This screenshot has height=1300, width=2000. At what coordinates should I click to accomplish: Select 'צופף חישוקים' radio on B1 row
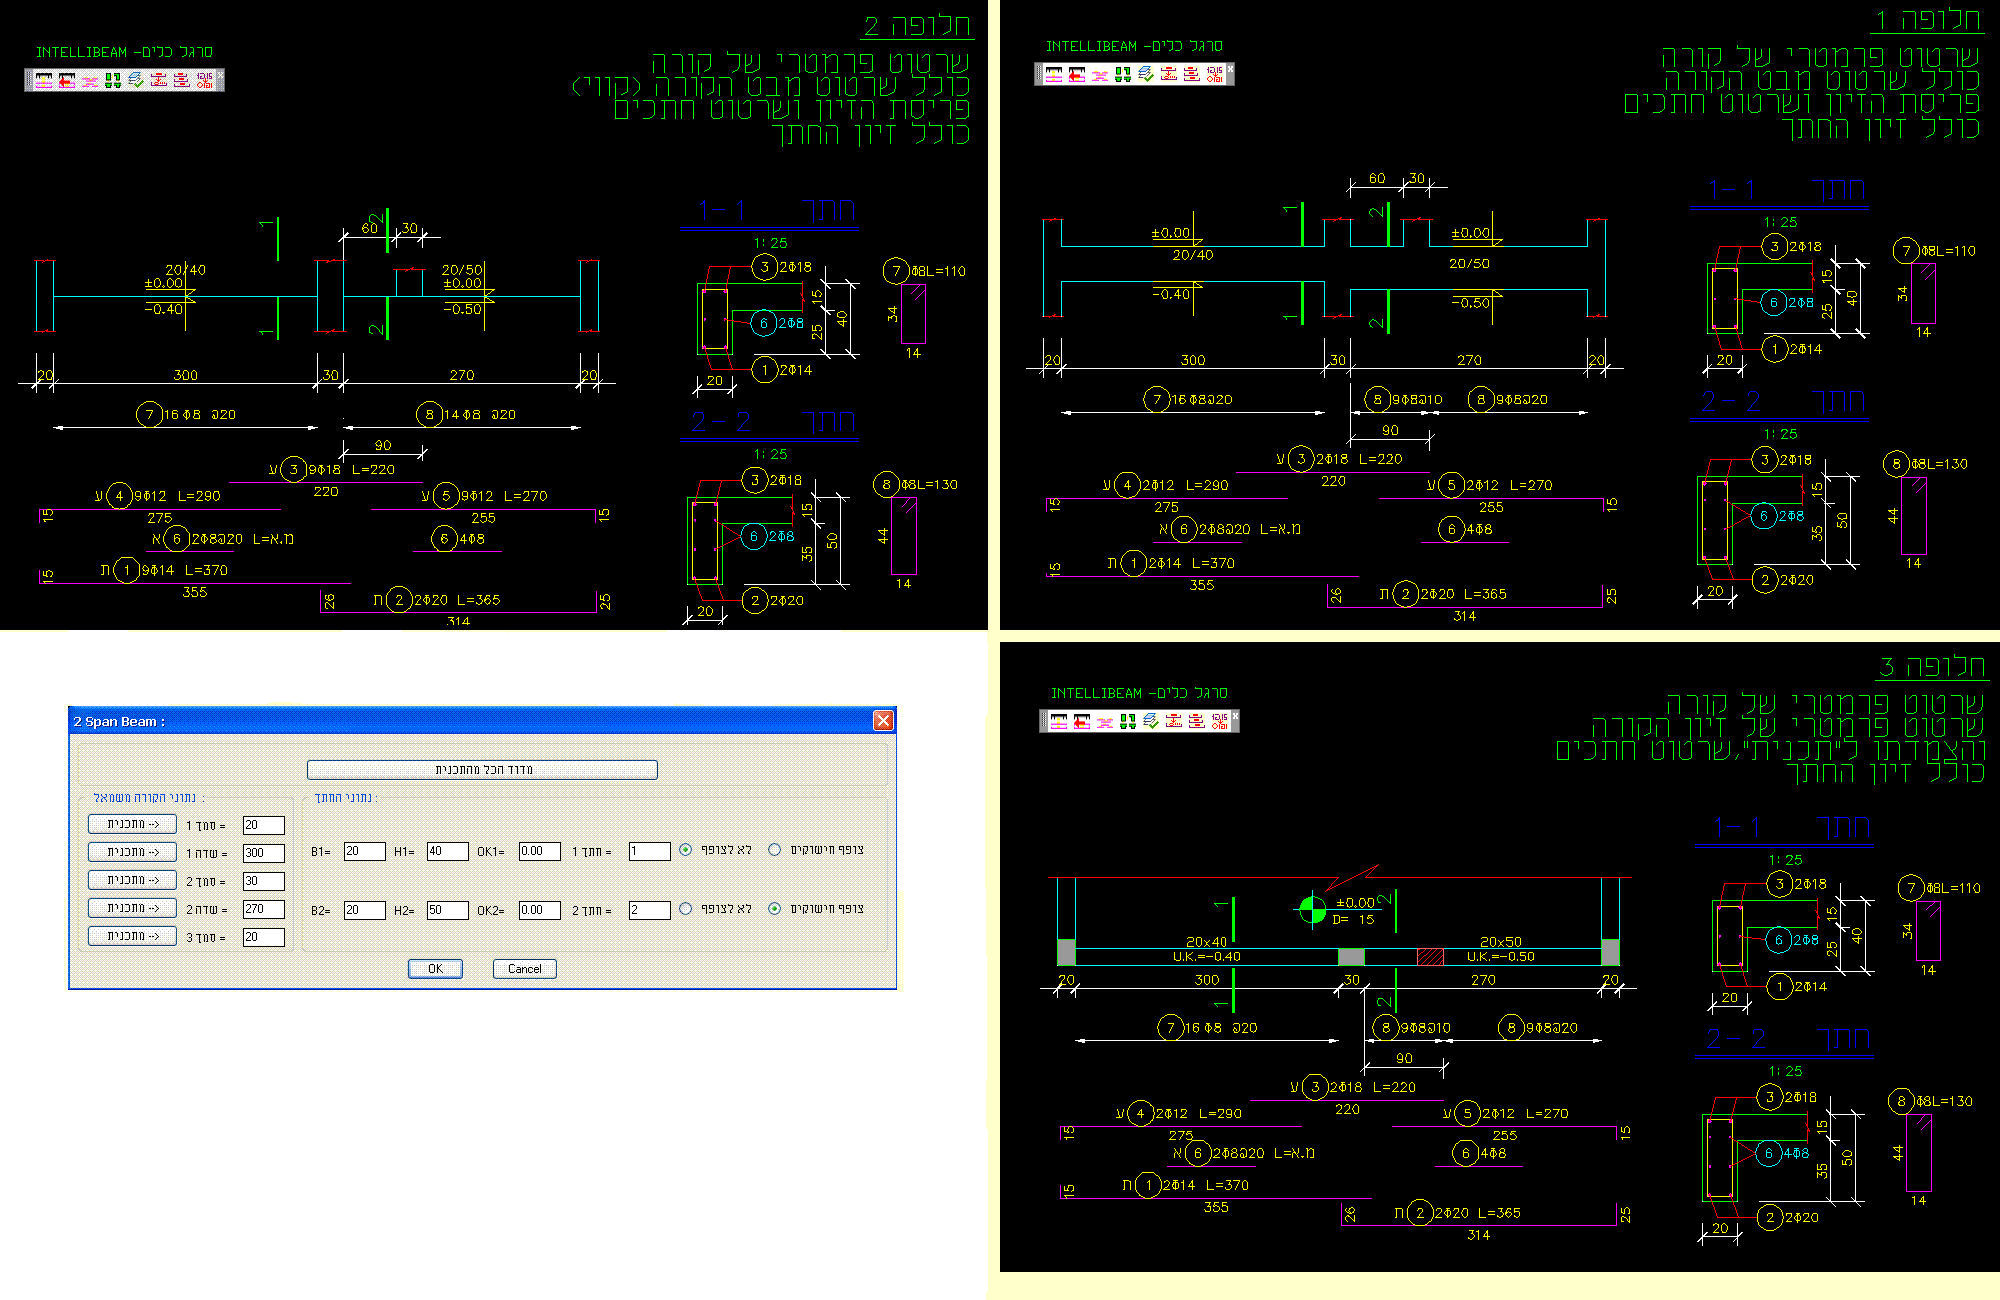(x=774, y=850)
